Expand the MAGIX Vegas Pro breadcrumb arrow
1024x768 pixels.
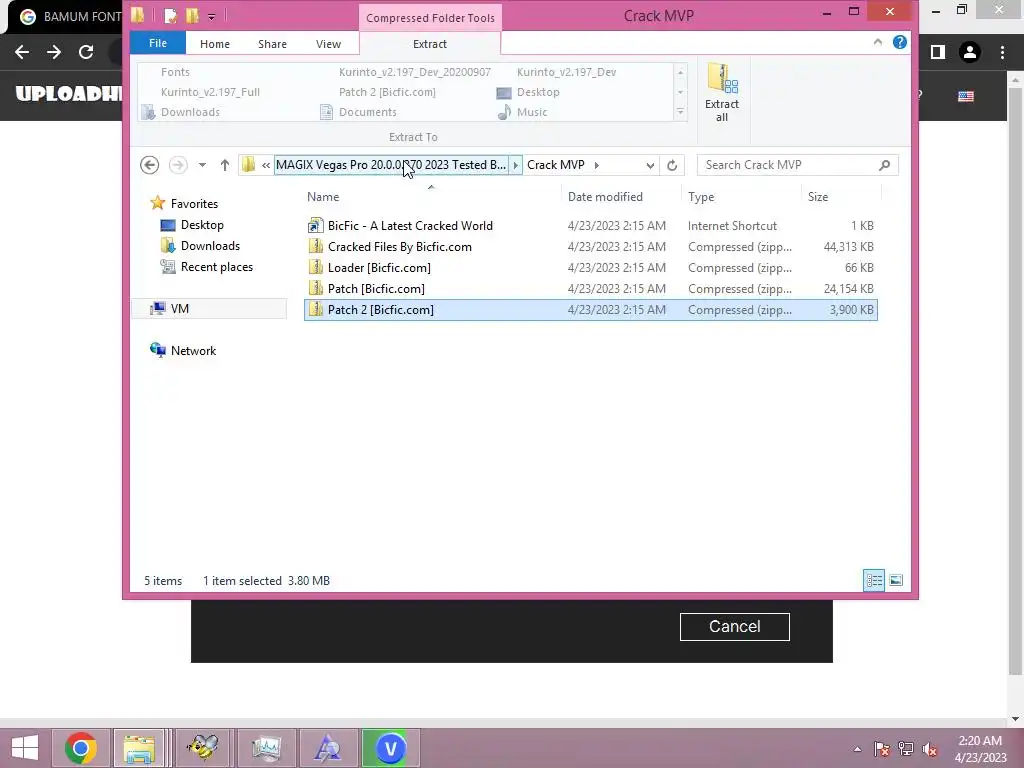pos(515,165)
